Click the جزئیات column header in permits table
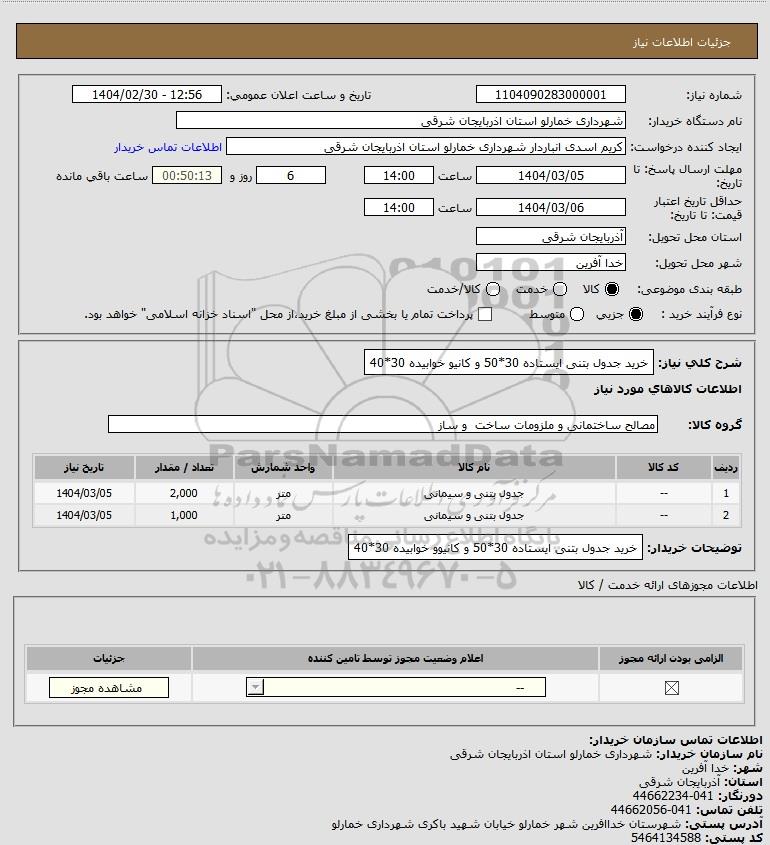Viewport: 770px width, 845px height. tap(109, 658)
